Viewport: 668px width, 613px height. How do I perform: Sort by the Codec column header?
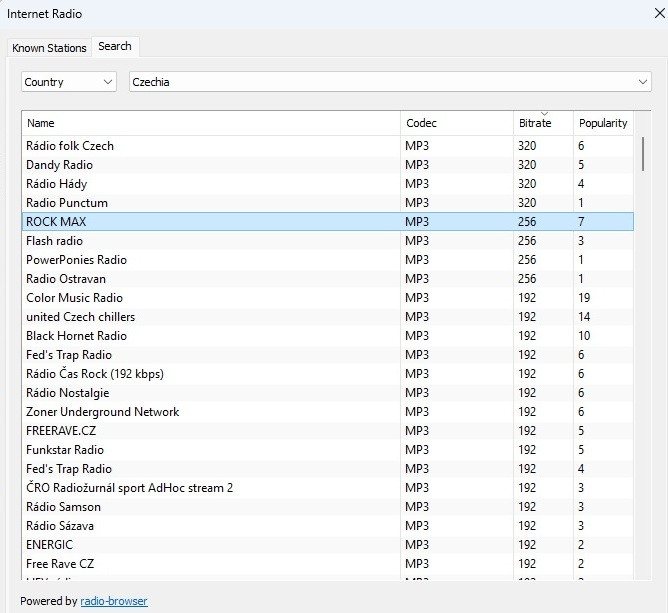point(457,123)
